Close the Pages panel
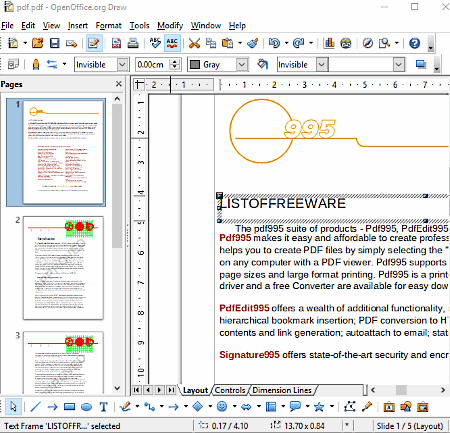 [119, 84]
